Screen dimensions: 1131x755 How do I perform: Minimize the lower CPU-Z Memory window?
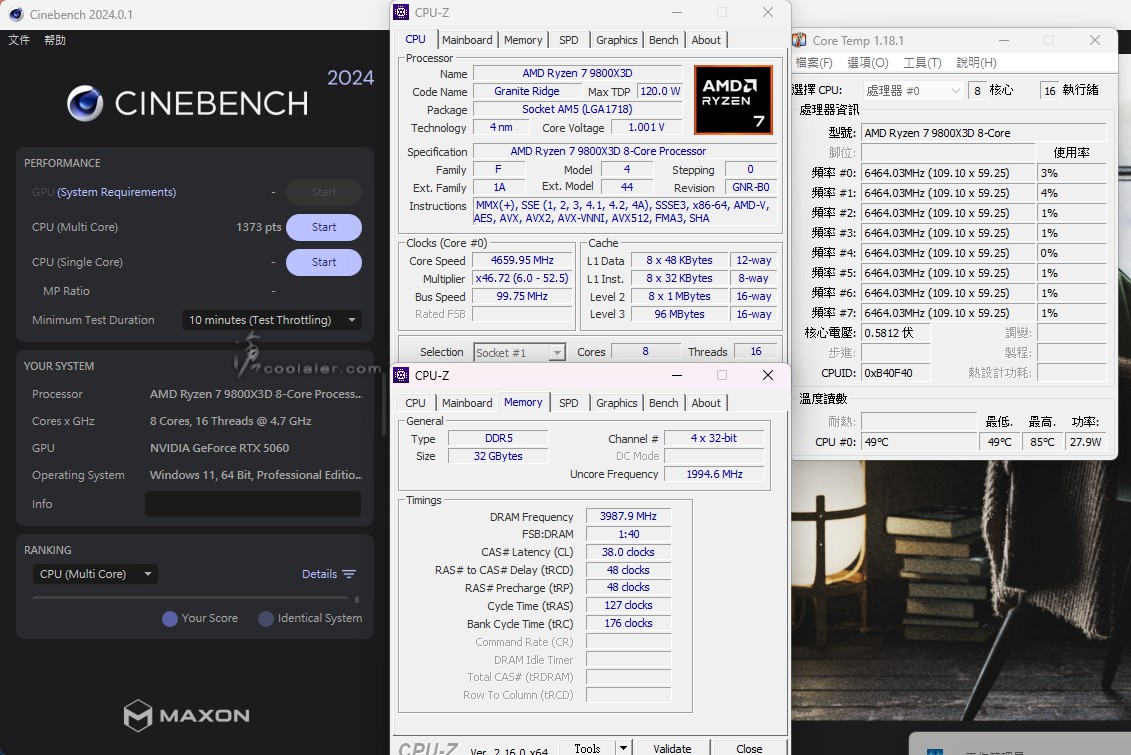tap(677, 375)
